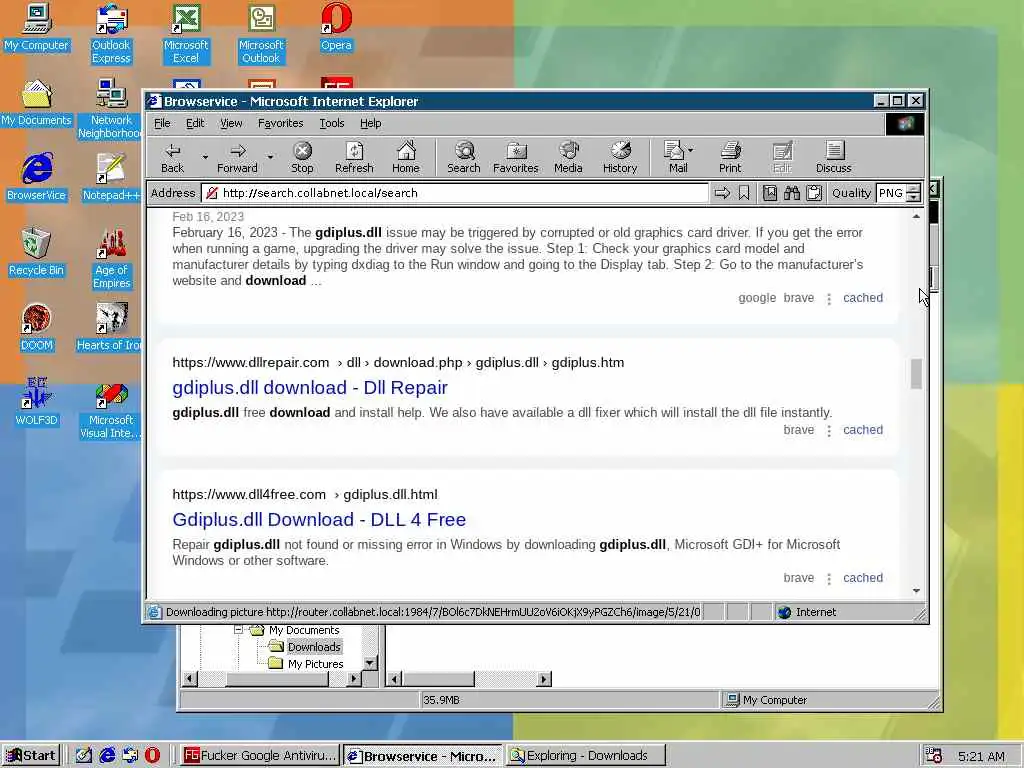Collapse My Documents tree node in Explorer
Screen dimensions: 1024x768
[x=238, y=630]
